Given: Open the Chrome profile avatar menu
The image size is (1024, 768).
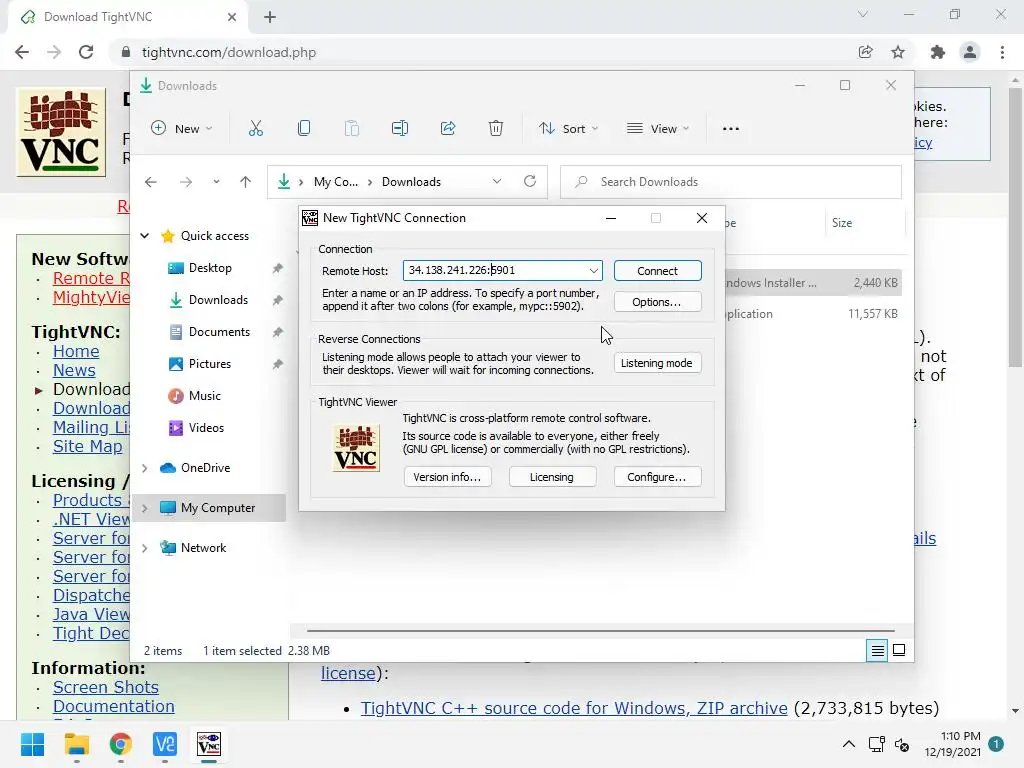Looking at the screenshot, I should (970, 52).
